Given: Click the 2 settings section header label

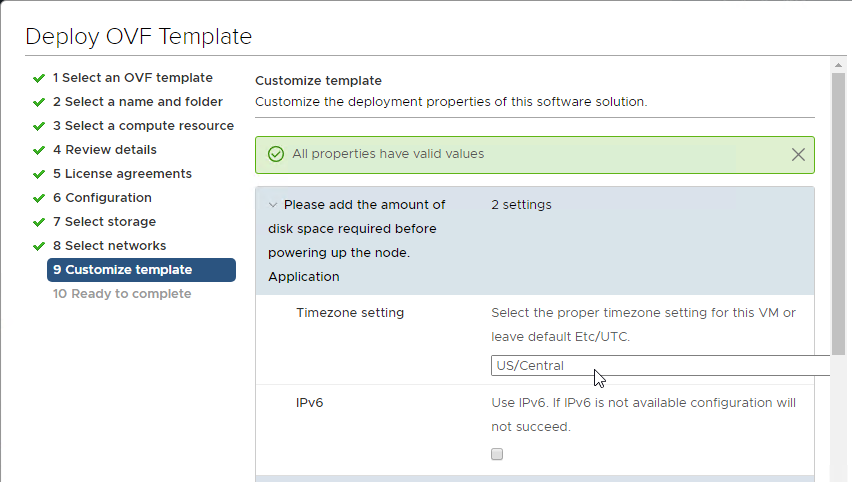Looking at the screenshot, I should pos(521,205).
